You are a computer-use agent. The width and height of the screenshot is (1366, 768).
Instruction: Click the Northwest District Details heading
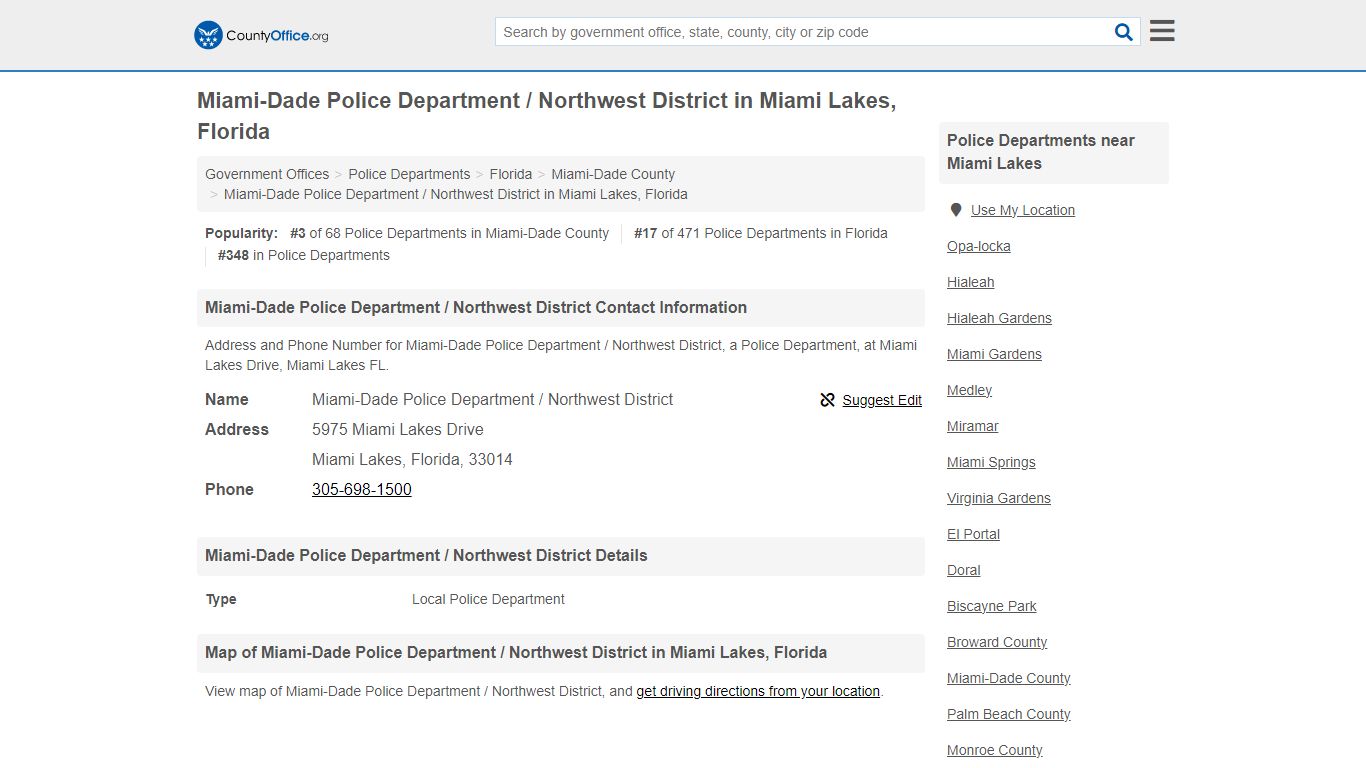[426, 555]
